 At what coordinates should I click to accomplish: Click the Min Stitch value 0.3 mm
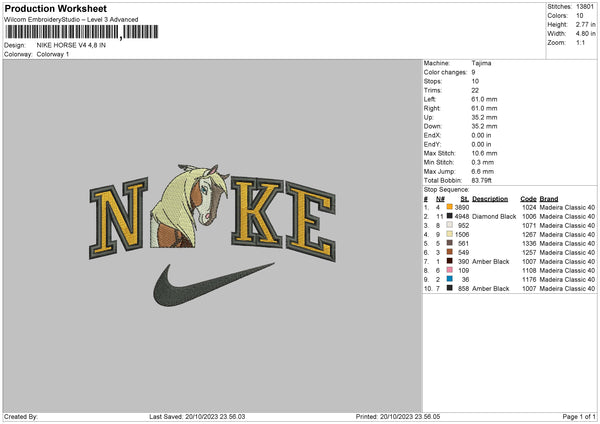point(483,162)
